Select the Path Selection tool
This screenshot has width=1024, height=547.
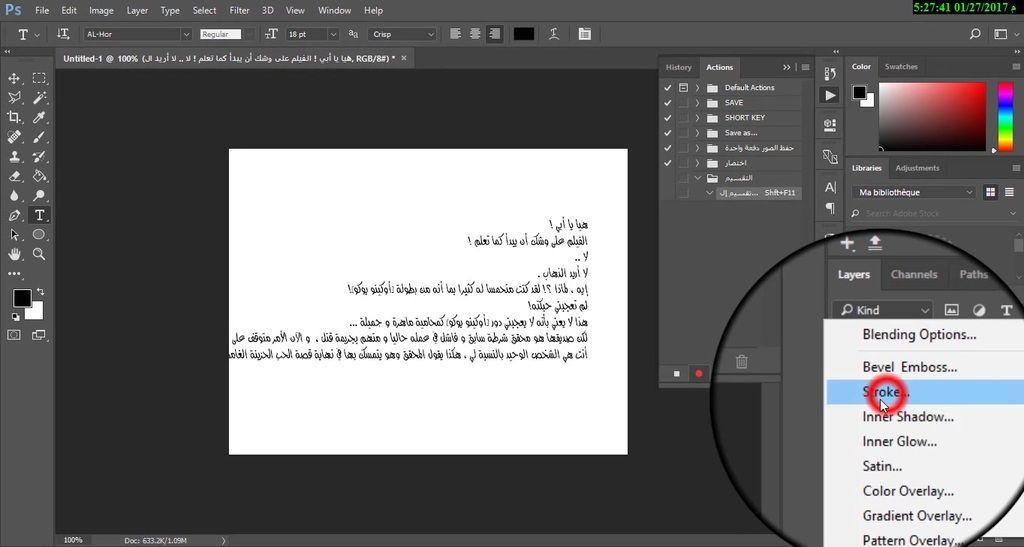[x=14, y=235]
